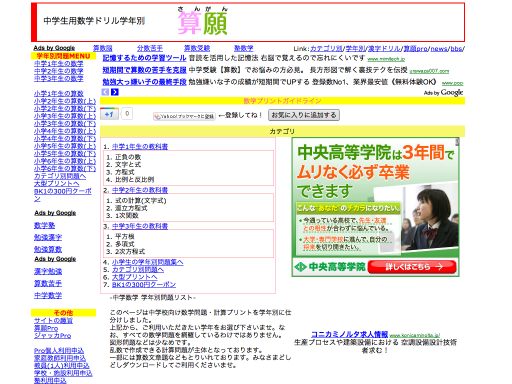Open the ジャッカPro link under その他

[x=52, y=336]
